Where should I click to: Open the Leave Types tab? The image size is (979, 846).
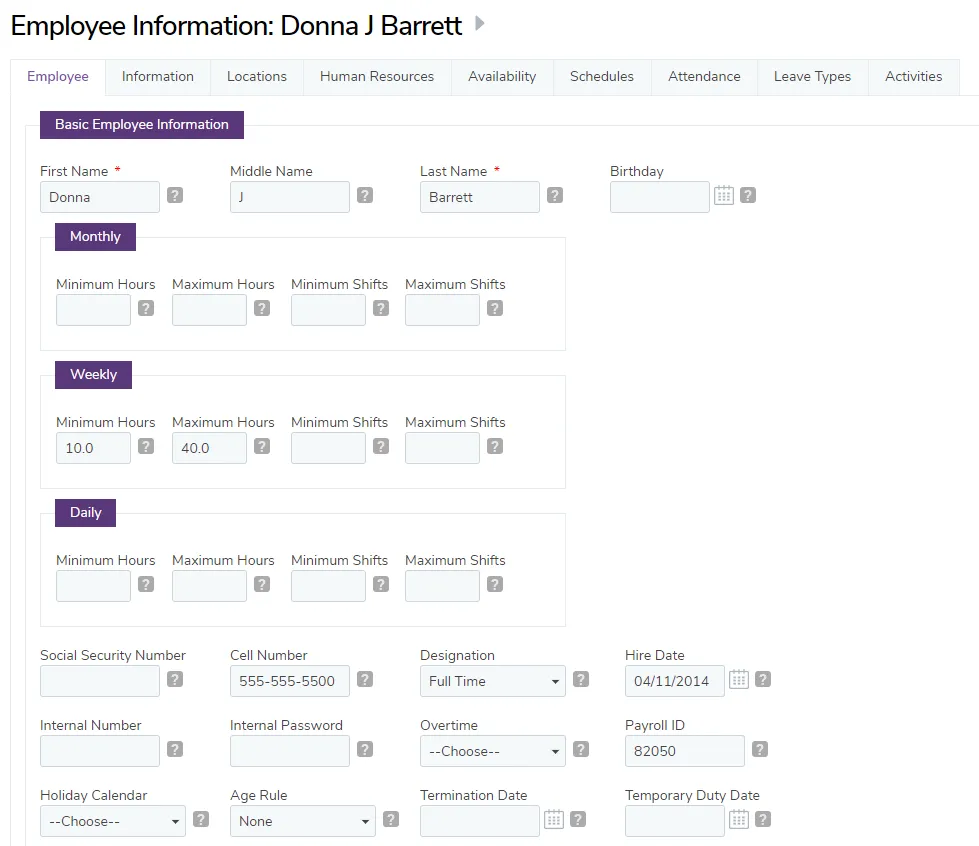click(x=812, y=77)
